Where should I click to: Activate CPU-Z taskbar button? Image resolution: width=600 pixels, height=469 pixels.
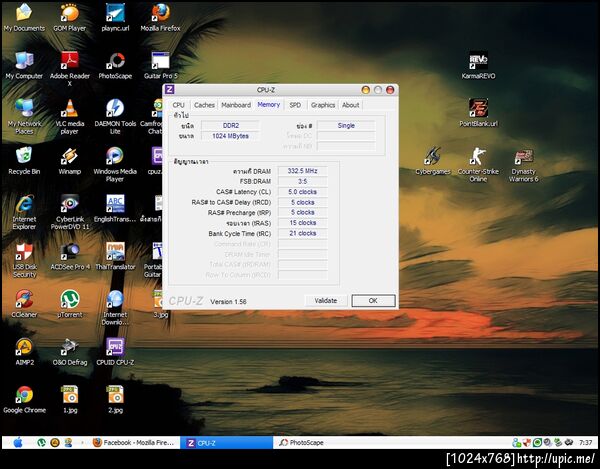tap(227, 443)
